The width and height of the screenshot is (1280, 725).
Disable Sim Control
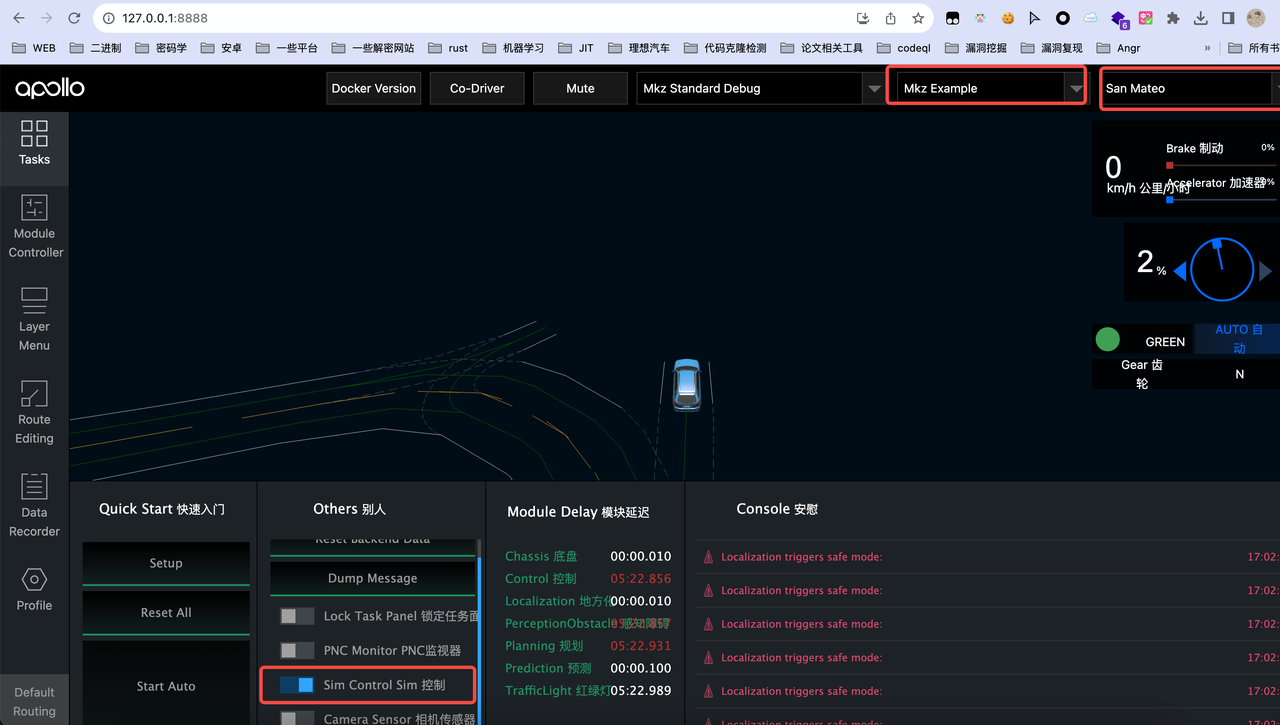tap(295, 685)
